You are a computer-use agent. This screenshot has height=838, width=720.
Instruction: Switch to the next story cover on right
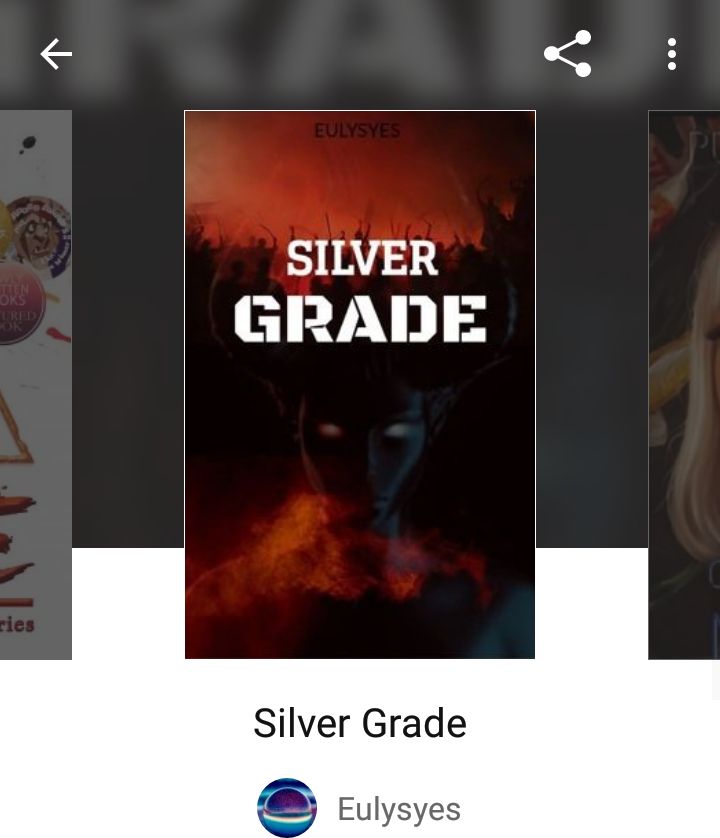684,385
